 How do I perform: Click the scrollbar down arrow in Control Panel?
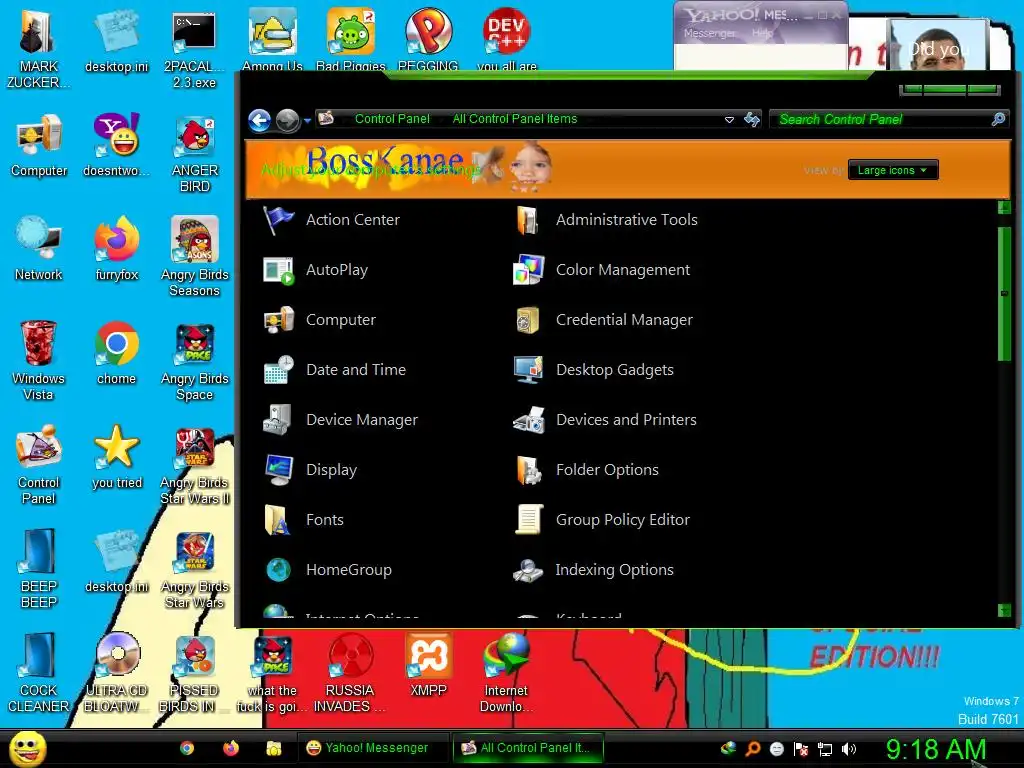1004,611
